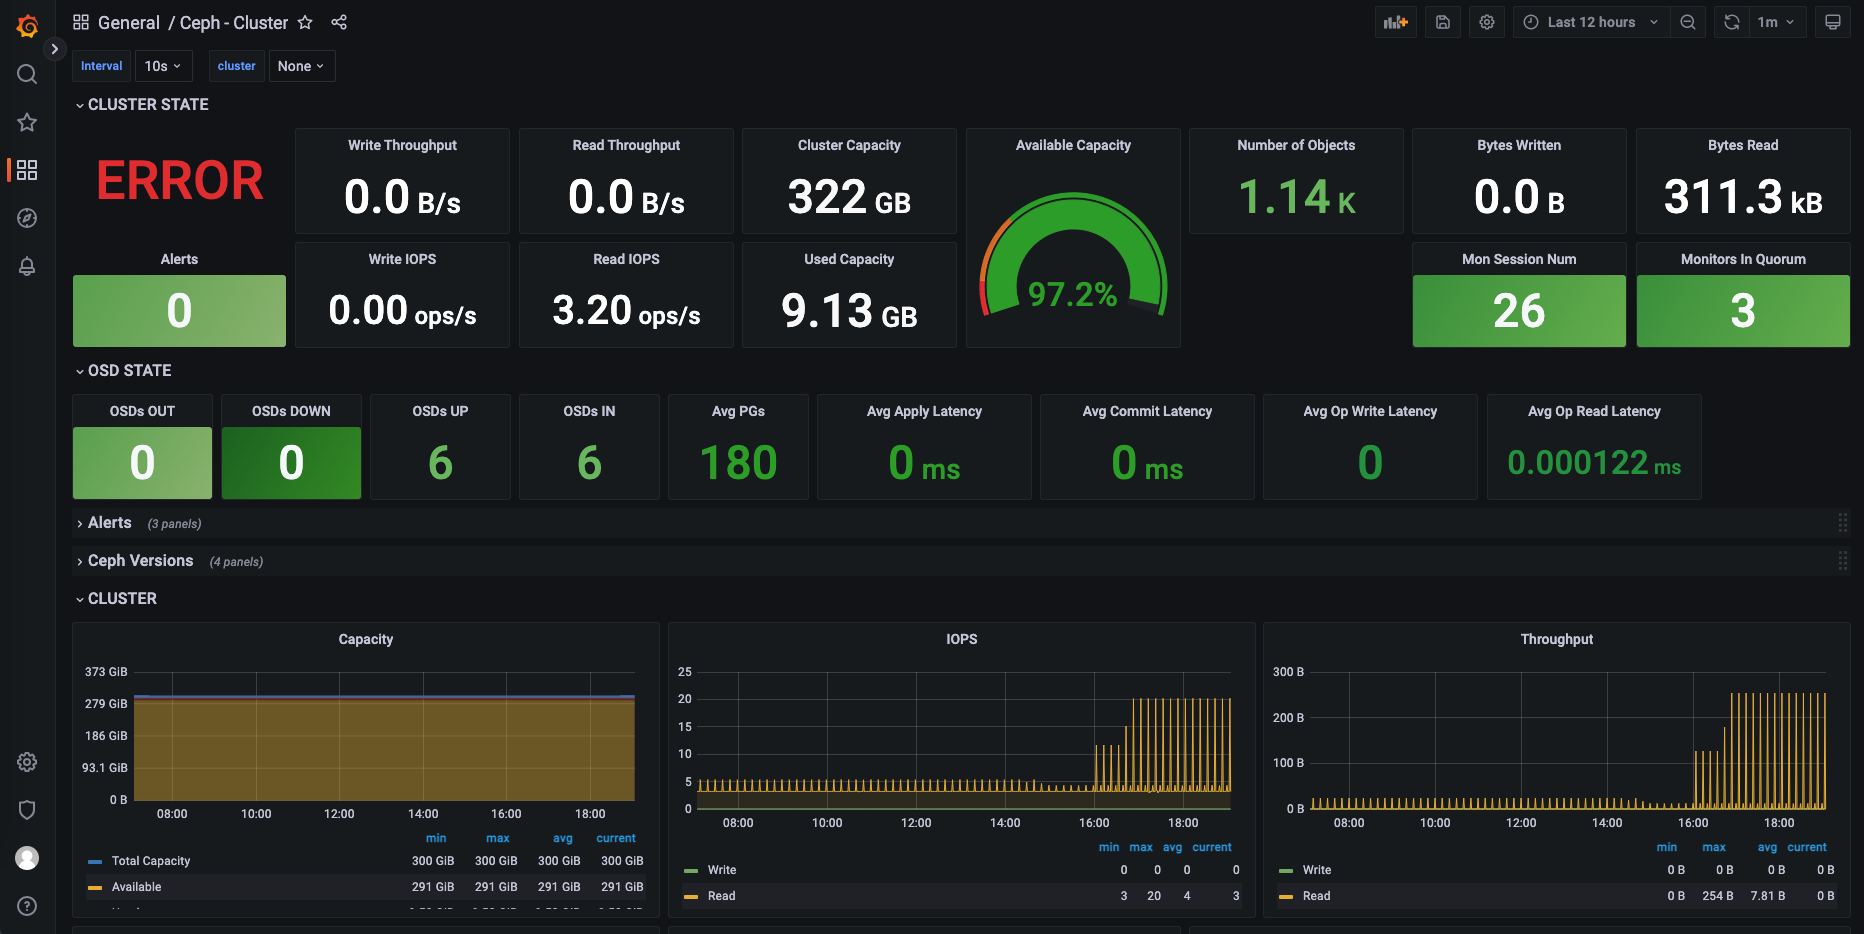Sort Capacity legend by max column
Screen dimensions: 1864x934
[x=498, y=838]
